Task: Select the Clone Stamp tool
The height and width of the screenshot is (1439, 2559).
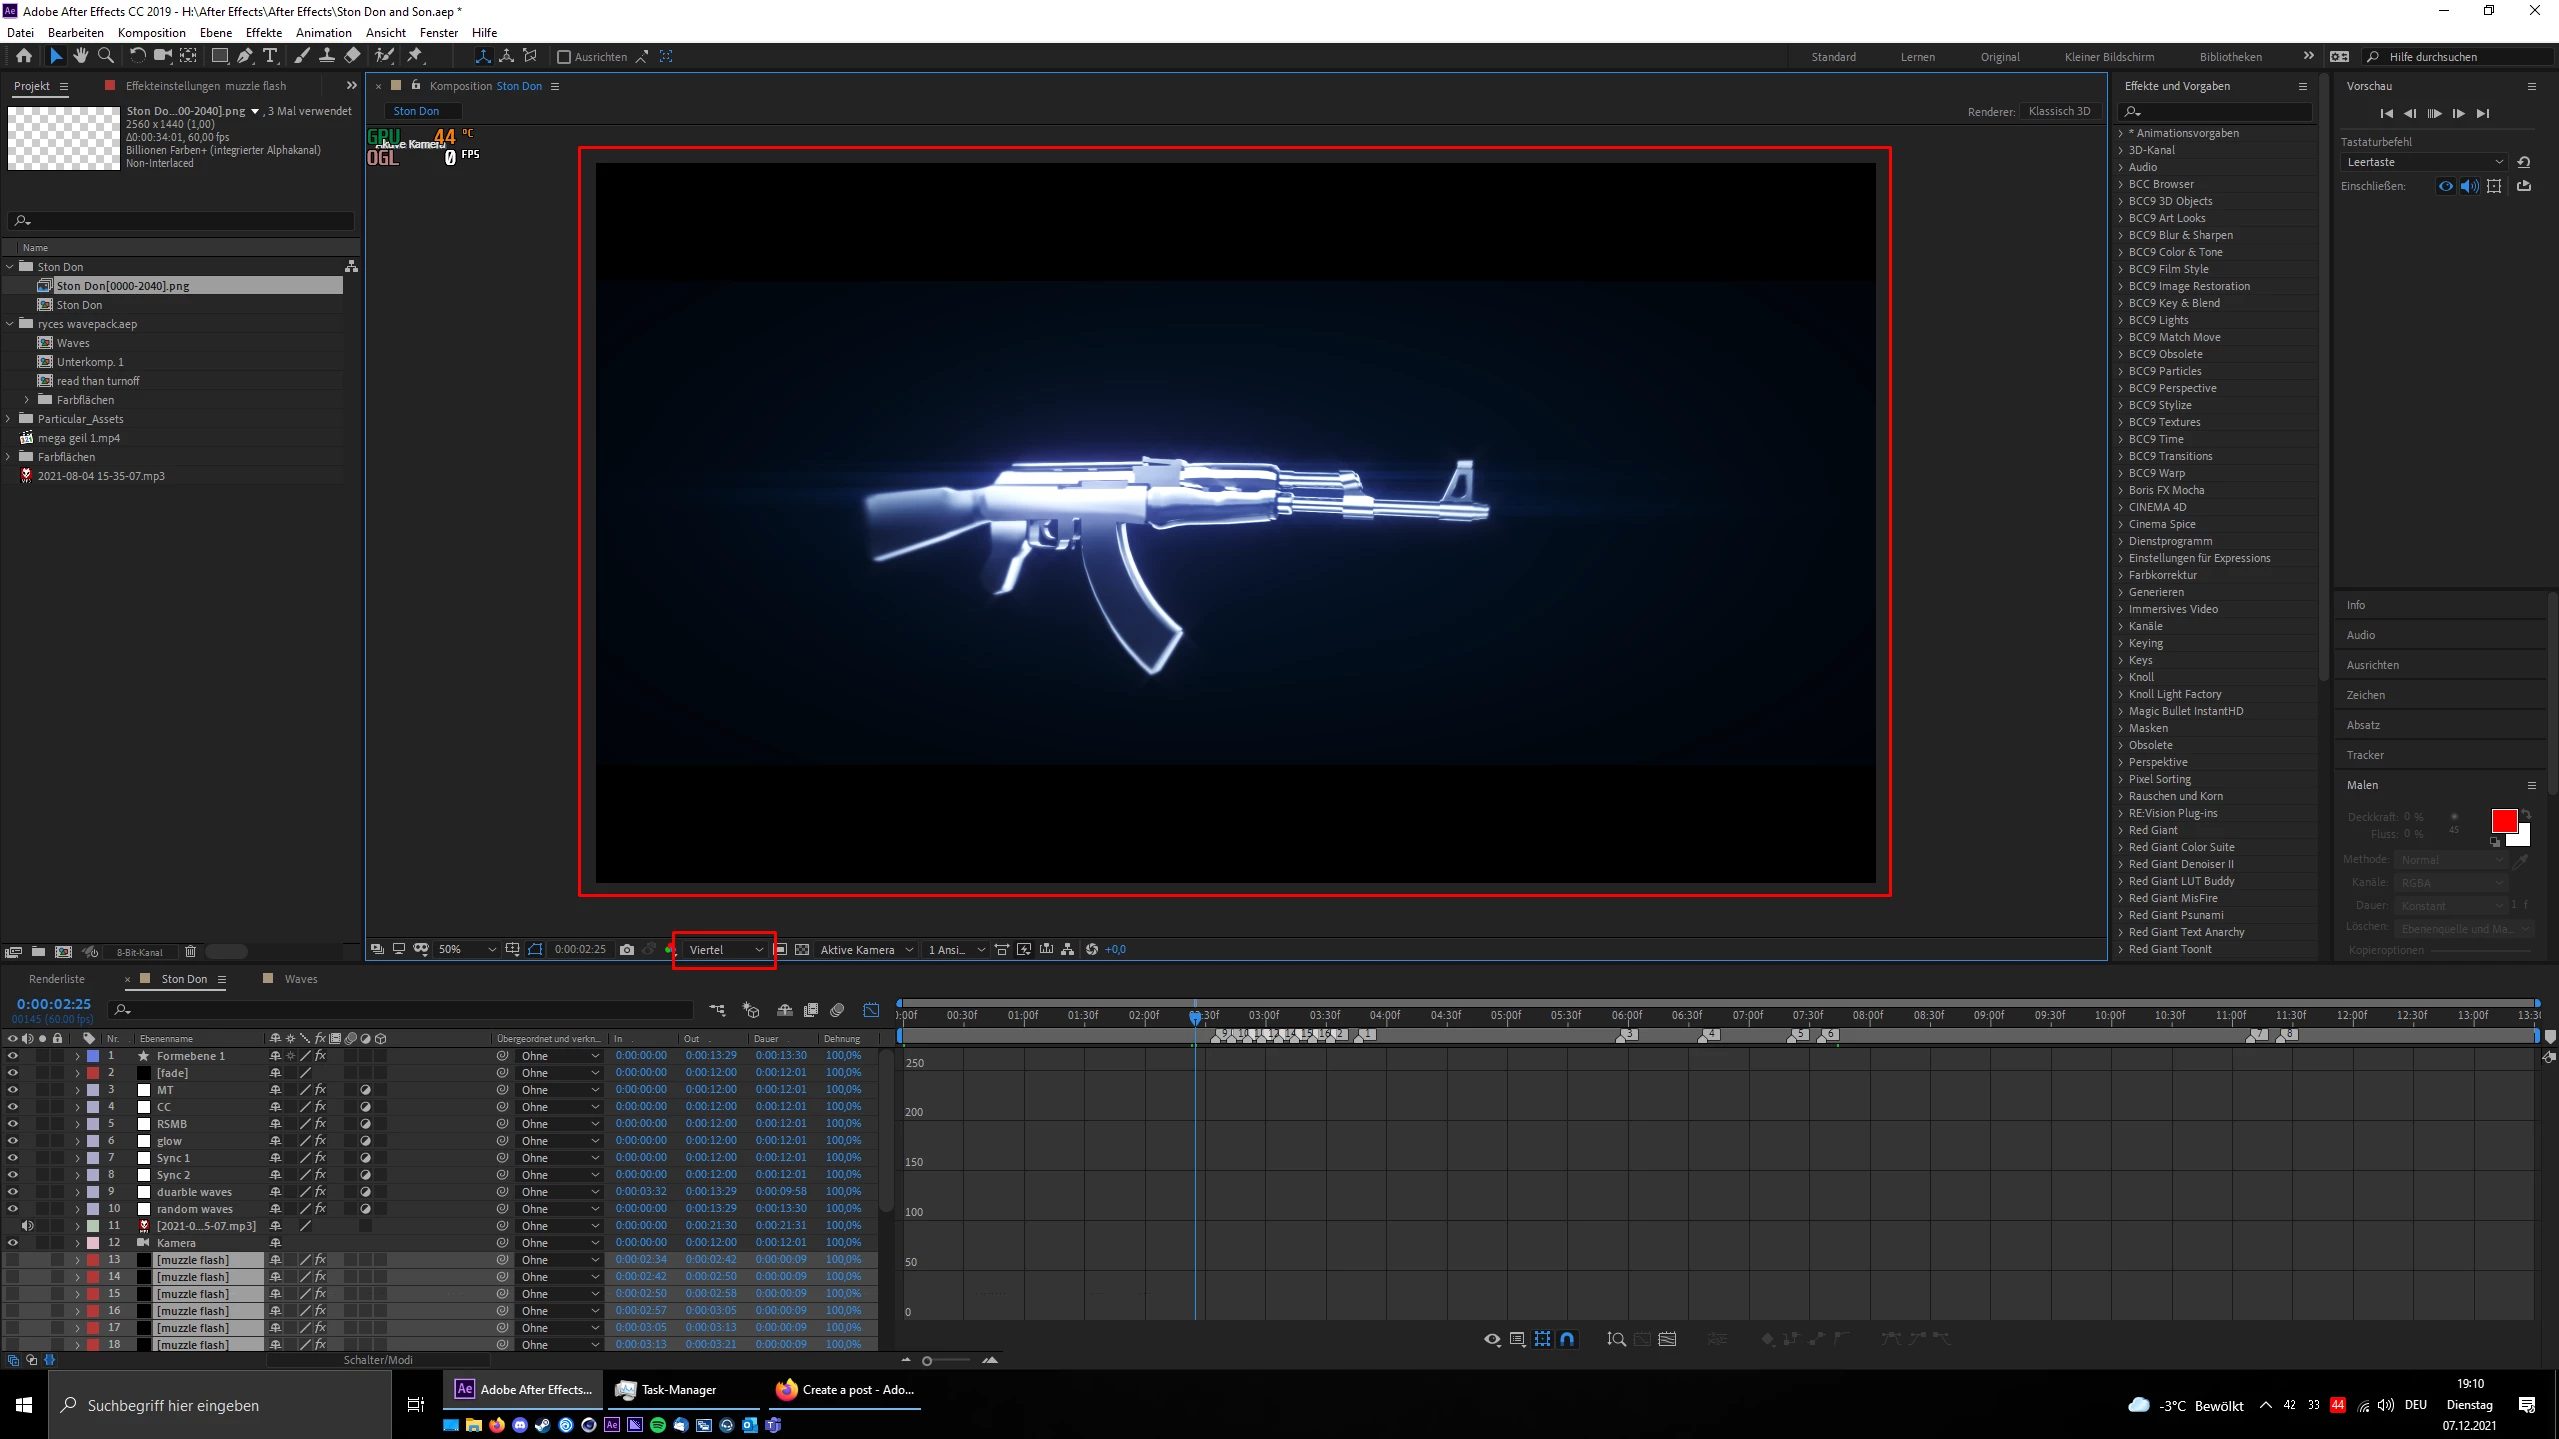Action: point(327,56)
